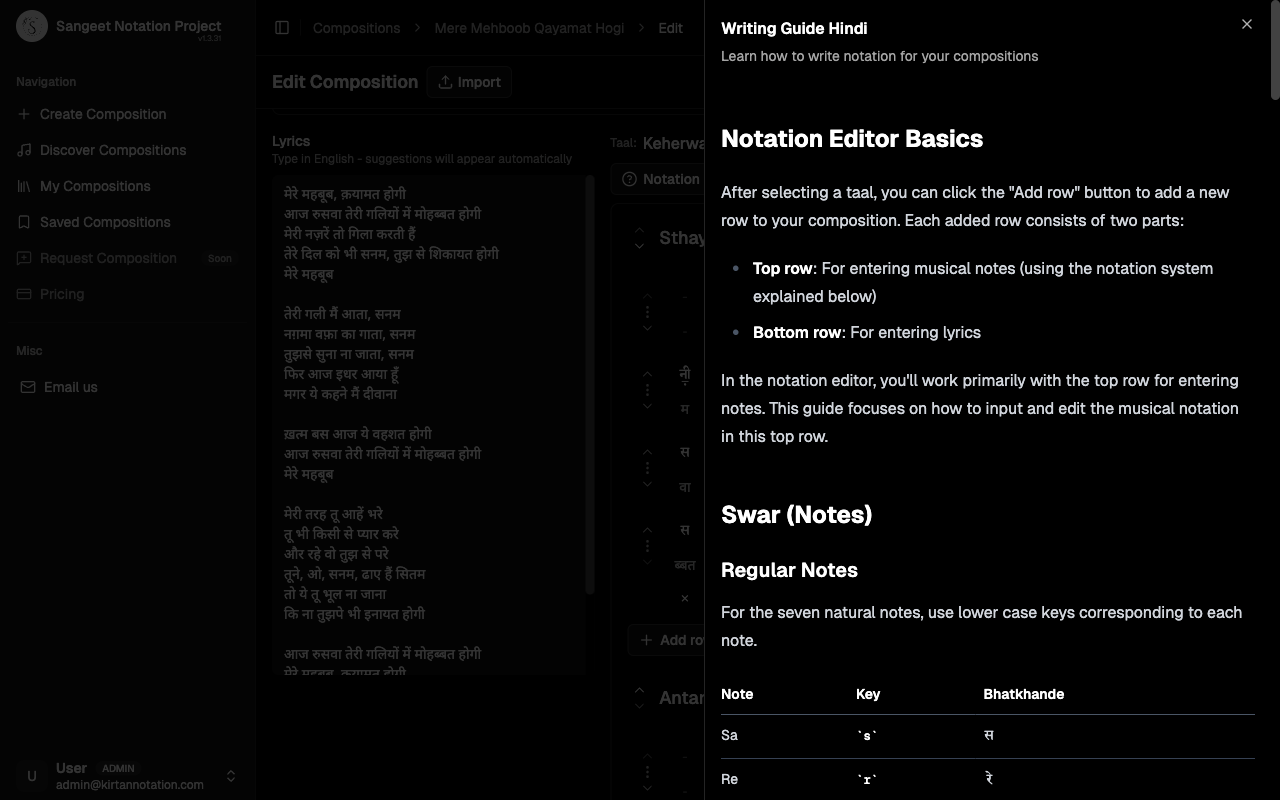Click the Discover Compositions music note icon
The width and height of the screenshot is (1280, 800).
[x=24, y=150]
